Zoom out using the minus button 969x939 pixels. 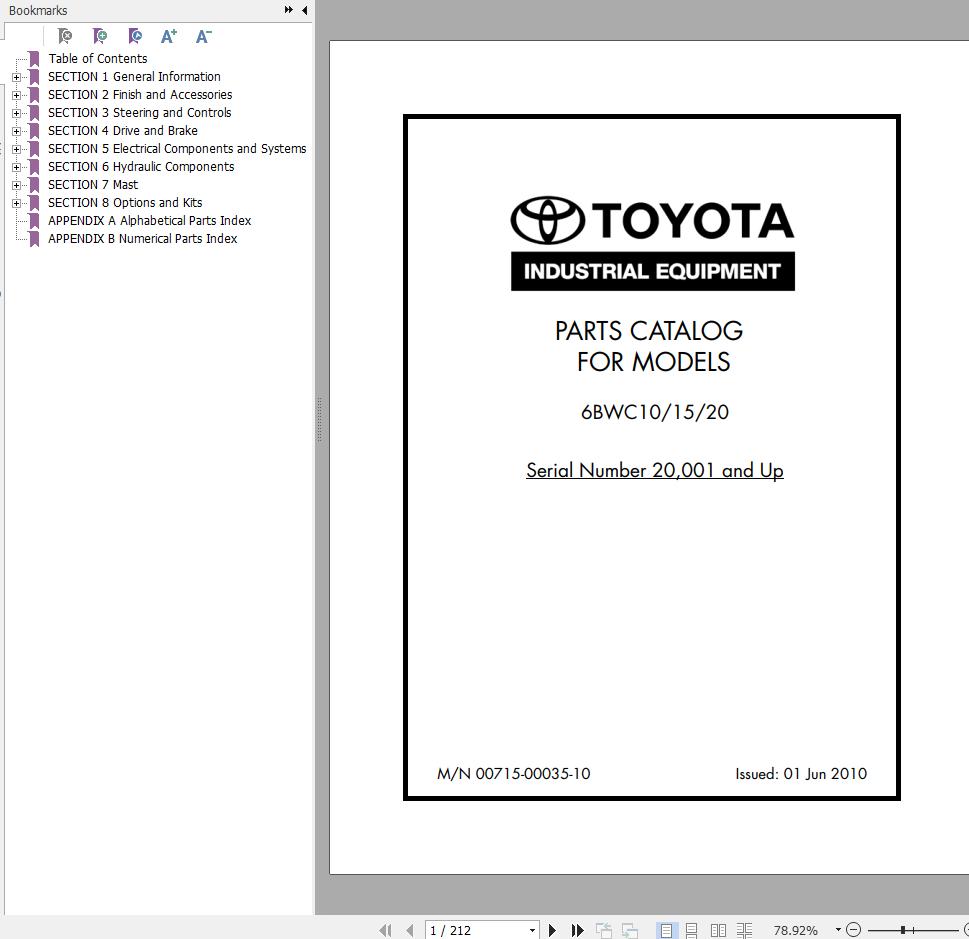(x=854, y=930)
